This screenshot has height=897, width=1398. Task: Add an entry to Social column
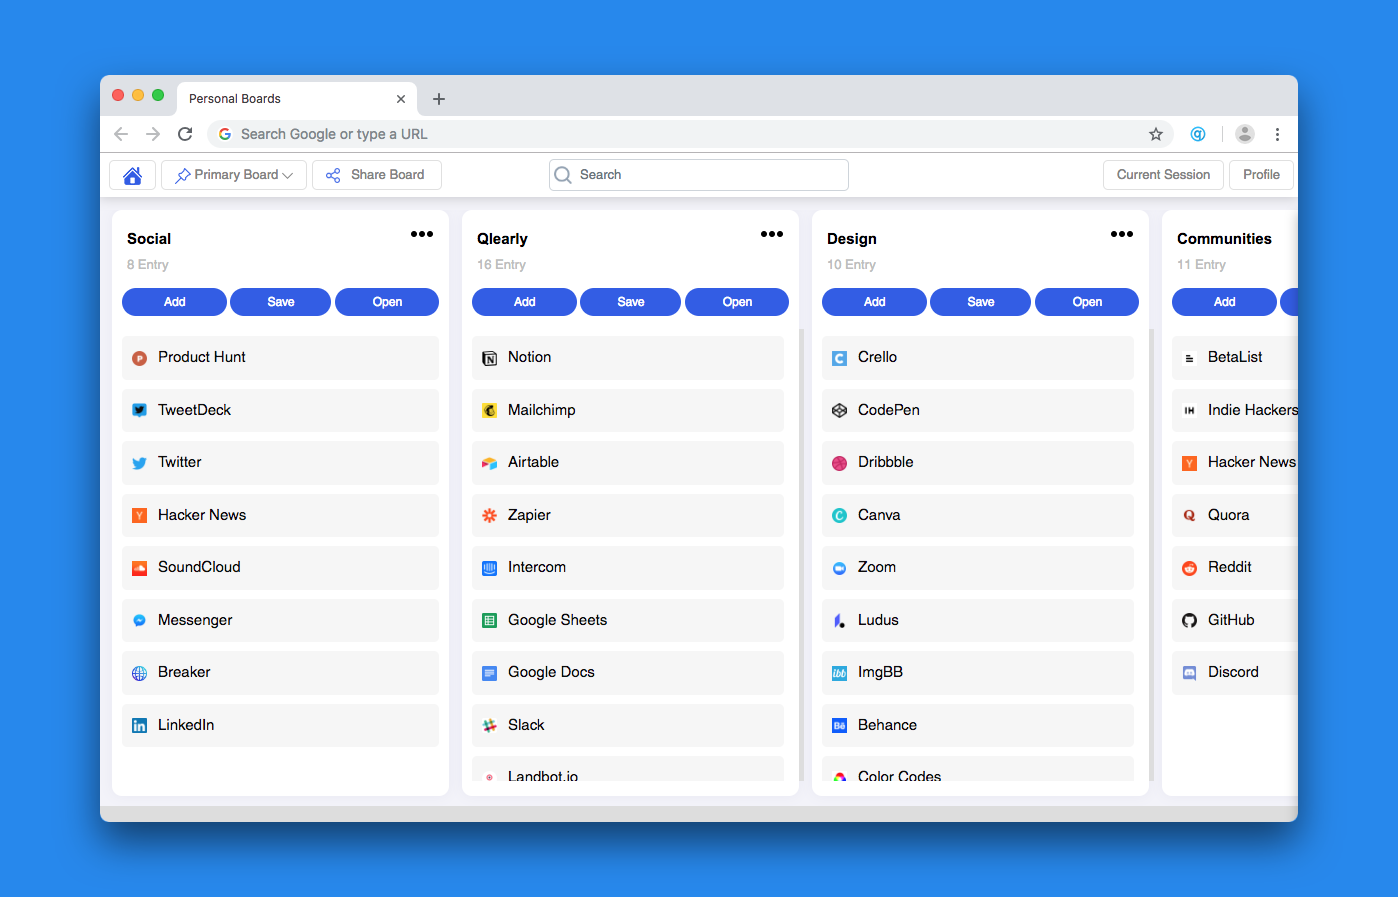[x=175, y=302]
